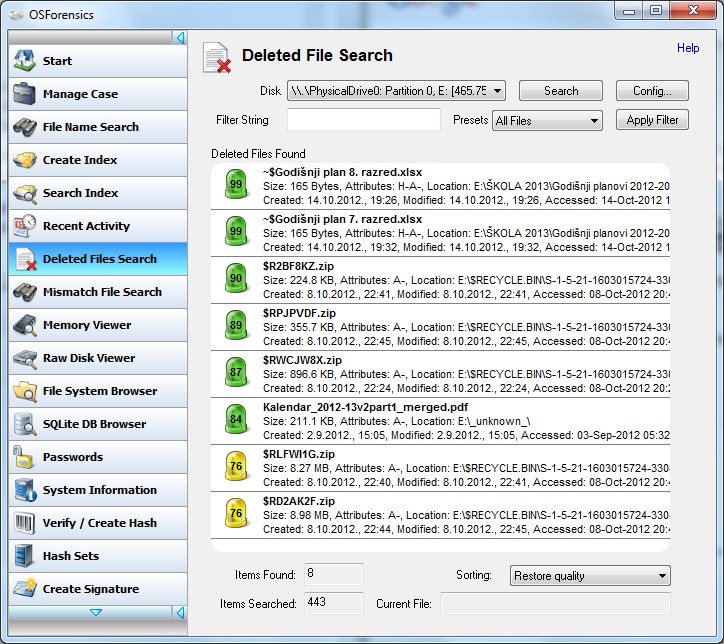Open the Presets All Files dropdown

(x=594, y=121)
